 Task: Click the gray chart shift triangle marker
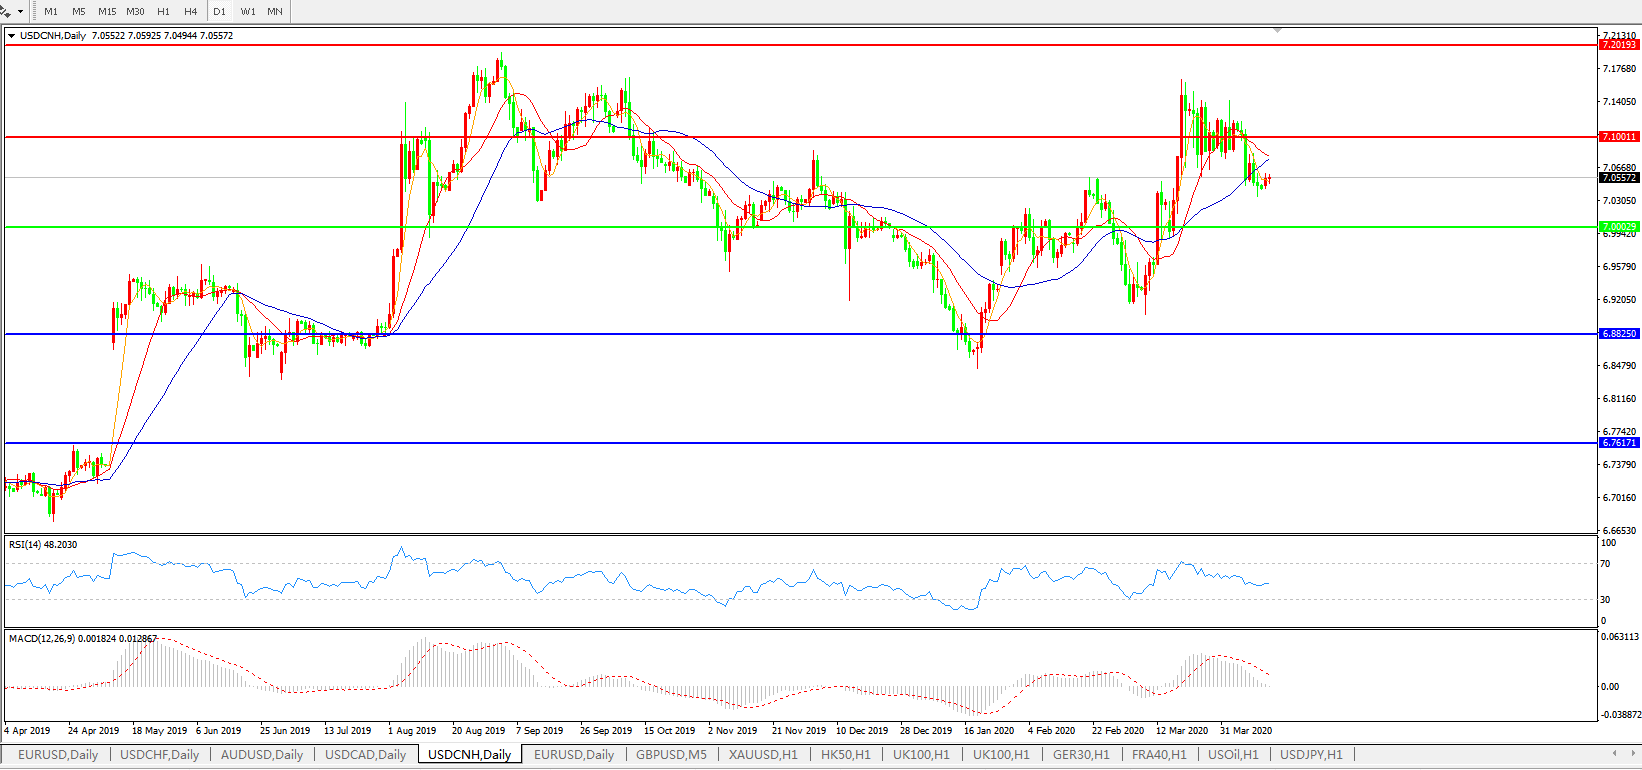point(1277,31)
